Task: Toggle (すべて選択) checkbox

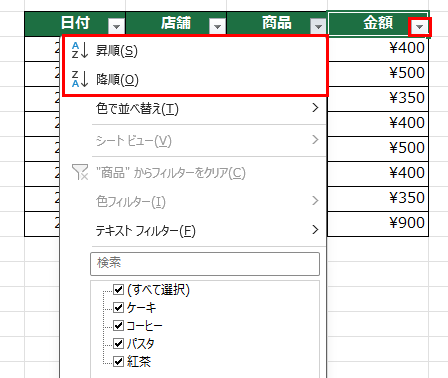Action: (118, 289)
